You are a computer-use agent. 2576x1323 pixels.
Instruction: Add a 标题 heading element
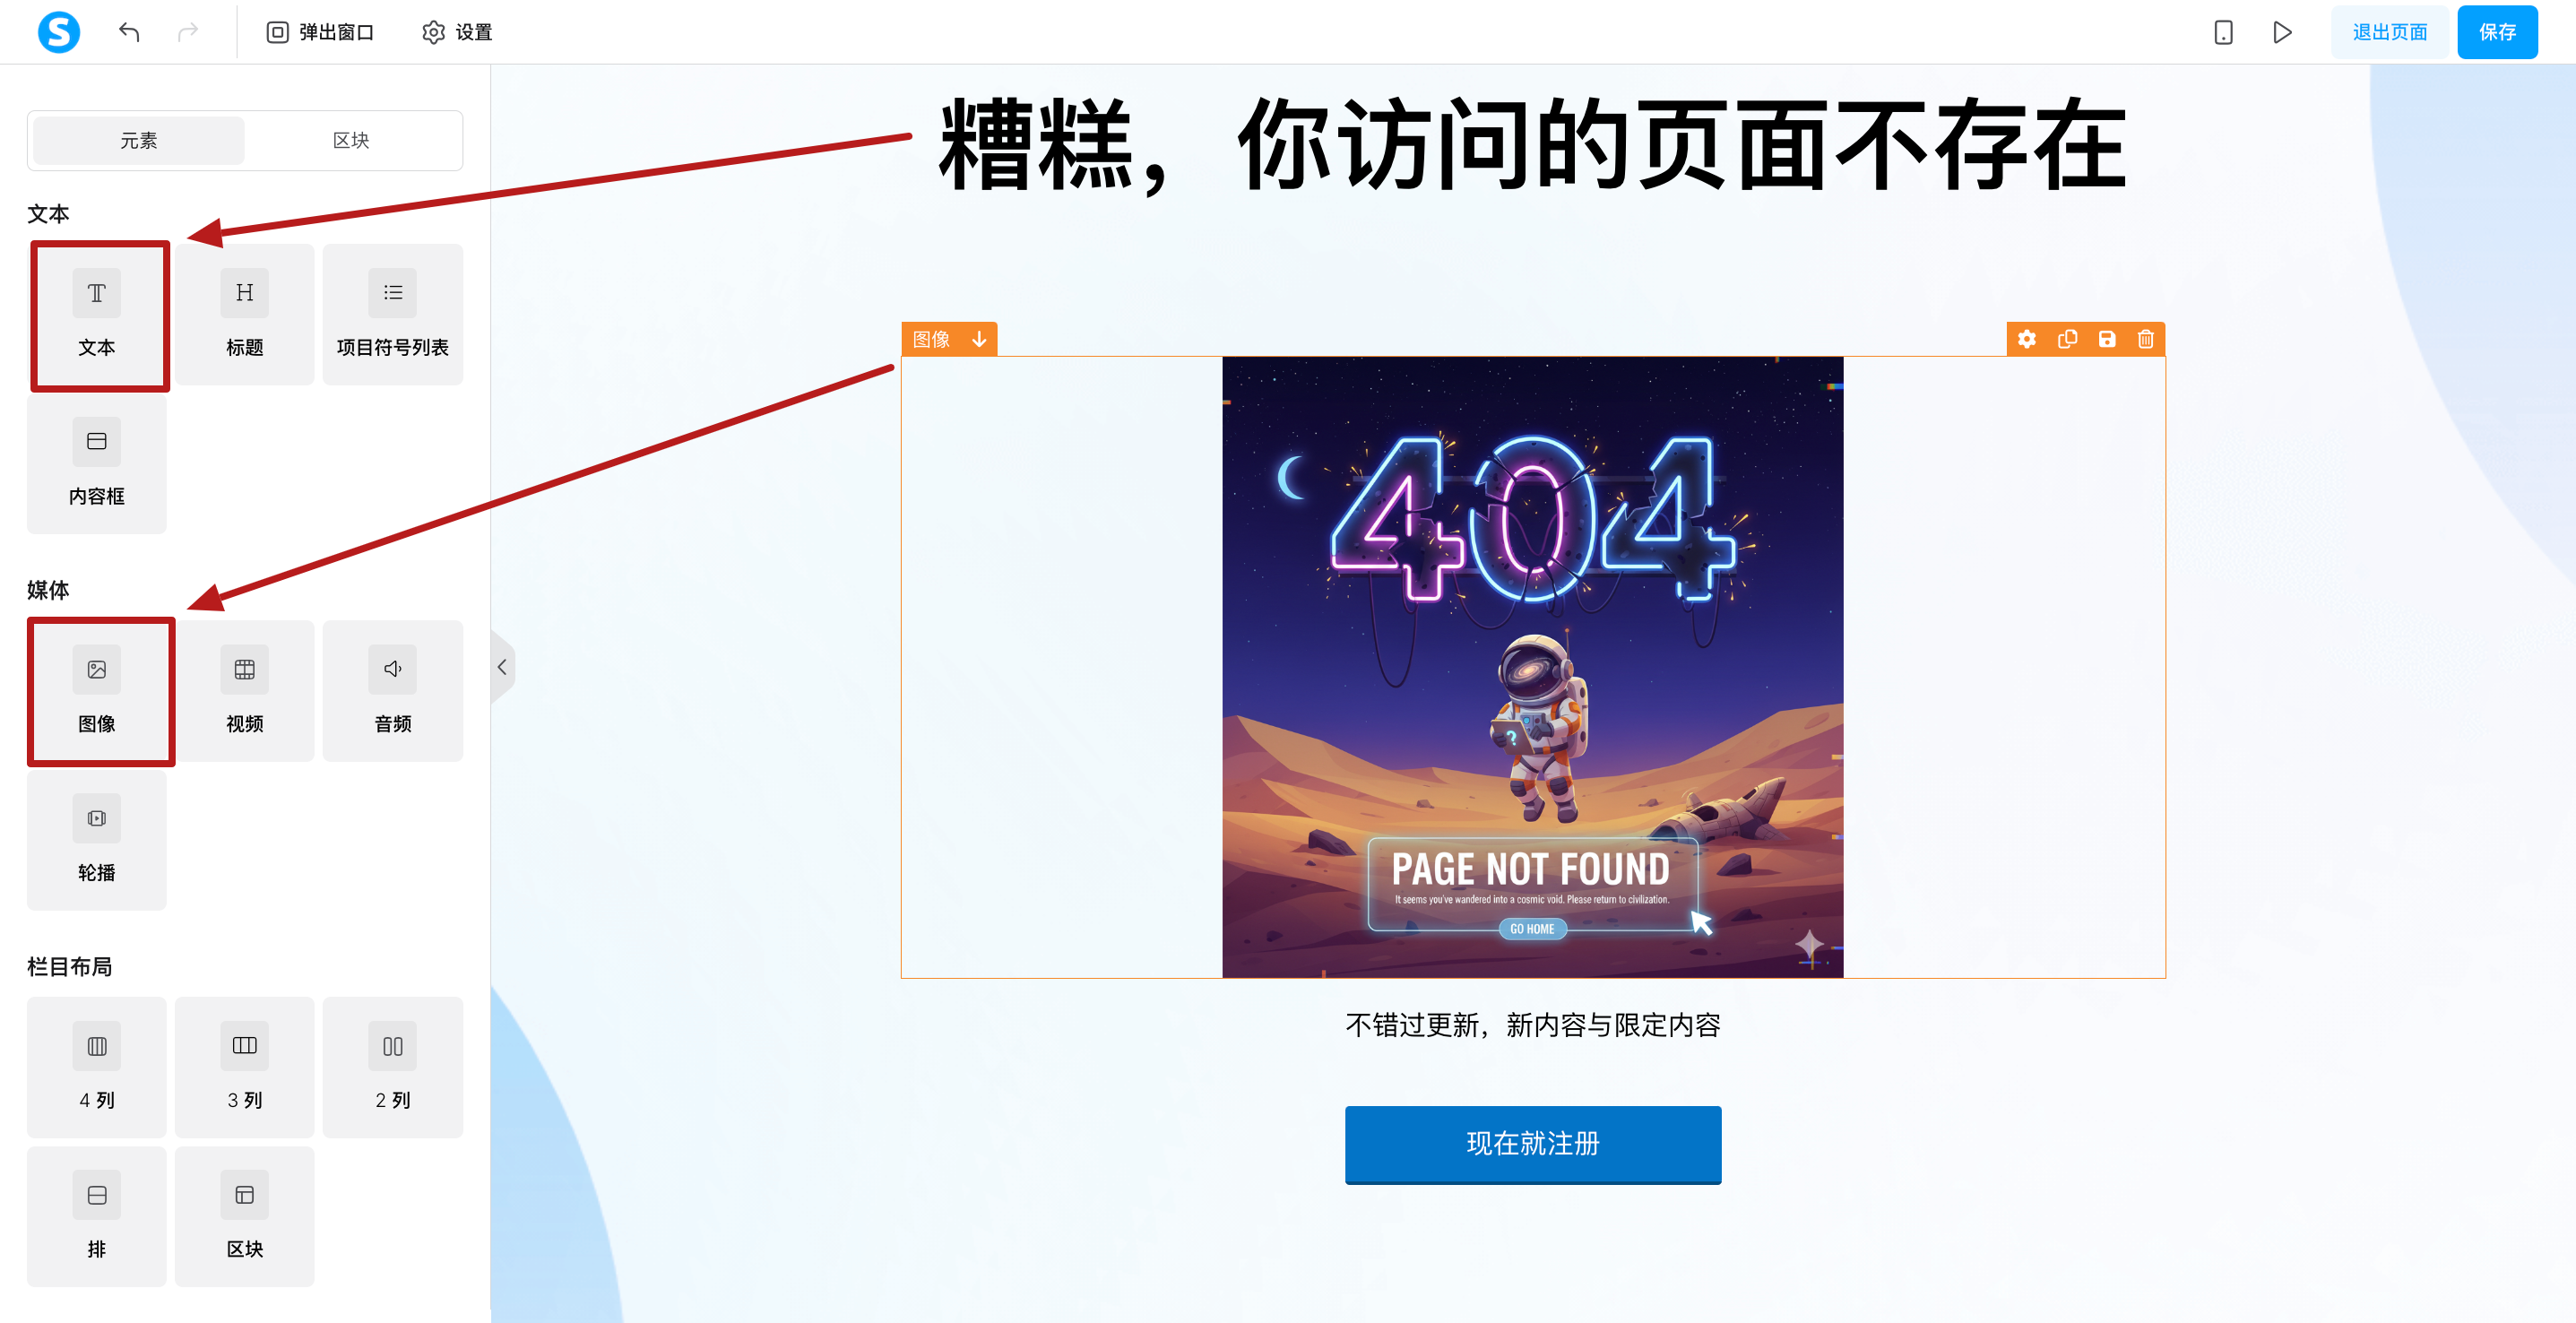pyautogui.click(x=244, y=315)
